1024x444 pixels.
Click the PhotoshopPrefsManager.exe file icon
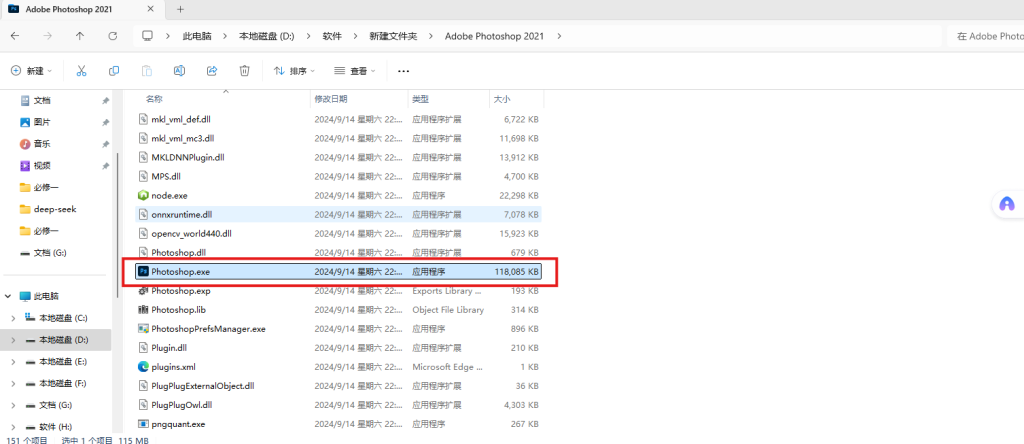[x=144, y=328]
